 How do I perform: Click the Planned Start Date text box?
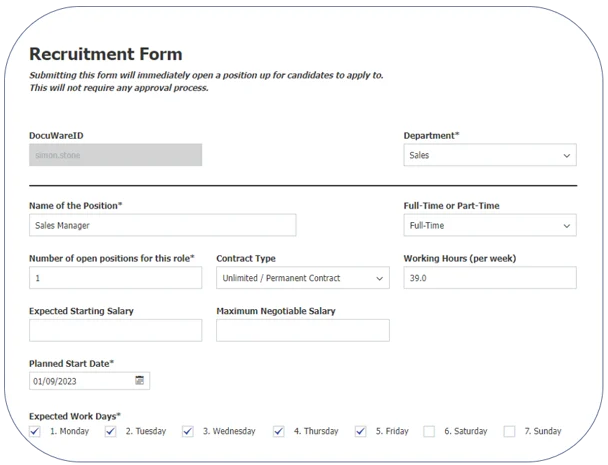pos(80,381)
